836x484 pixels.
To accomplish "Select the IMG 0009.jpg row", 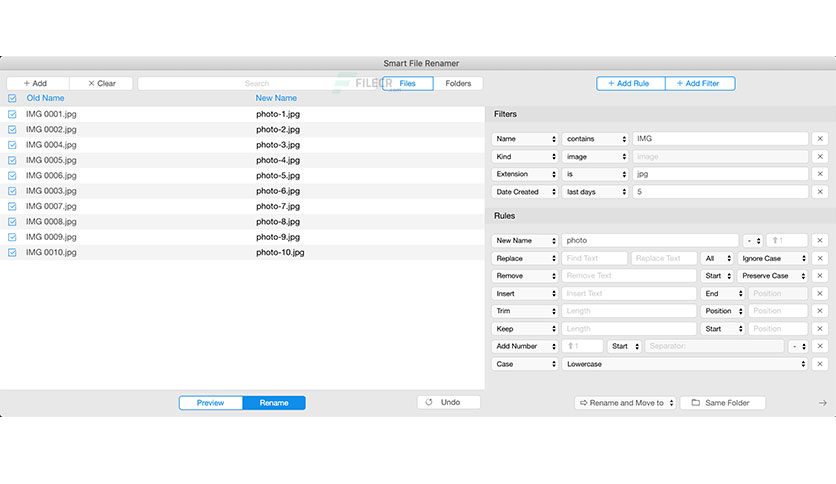I will tap(242, 237).
